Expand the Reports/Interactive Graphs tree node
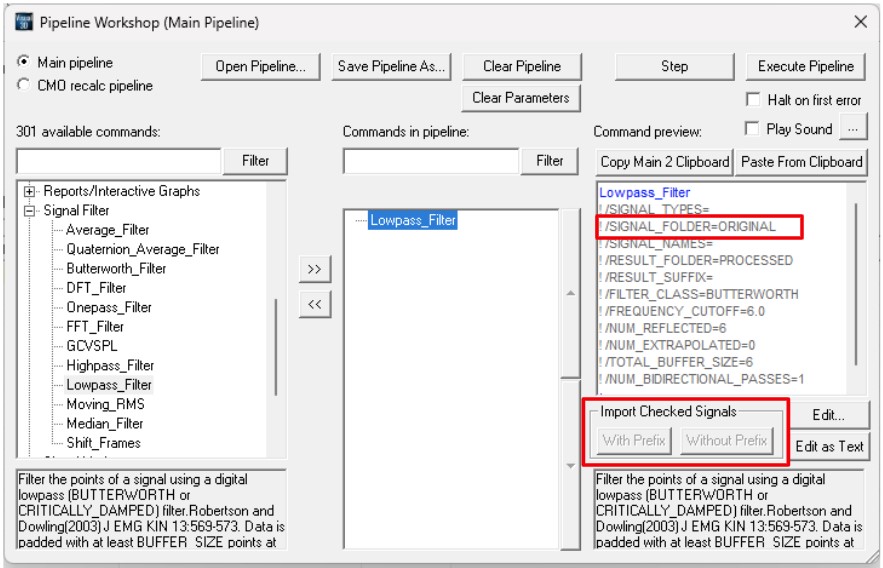Viewport: 883px width, 568px height. coord(30,191)
